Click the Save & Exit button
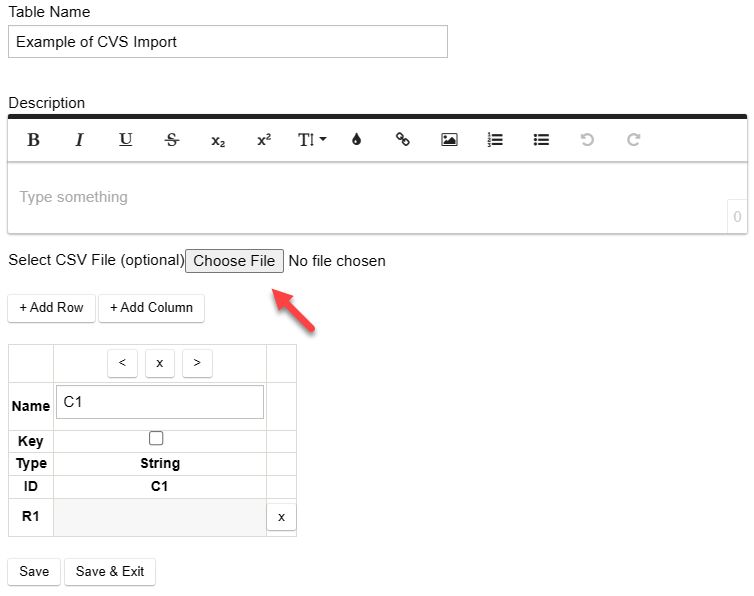Screen dimensions: 754x596 point(110,572)
